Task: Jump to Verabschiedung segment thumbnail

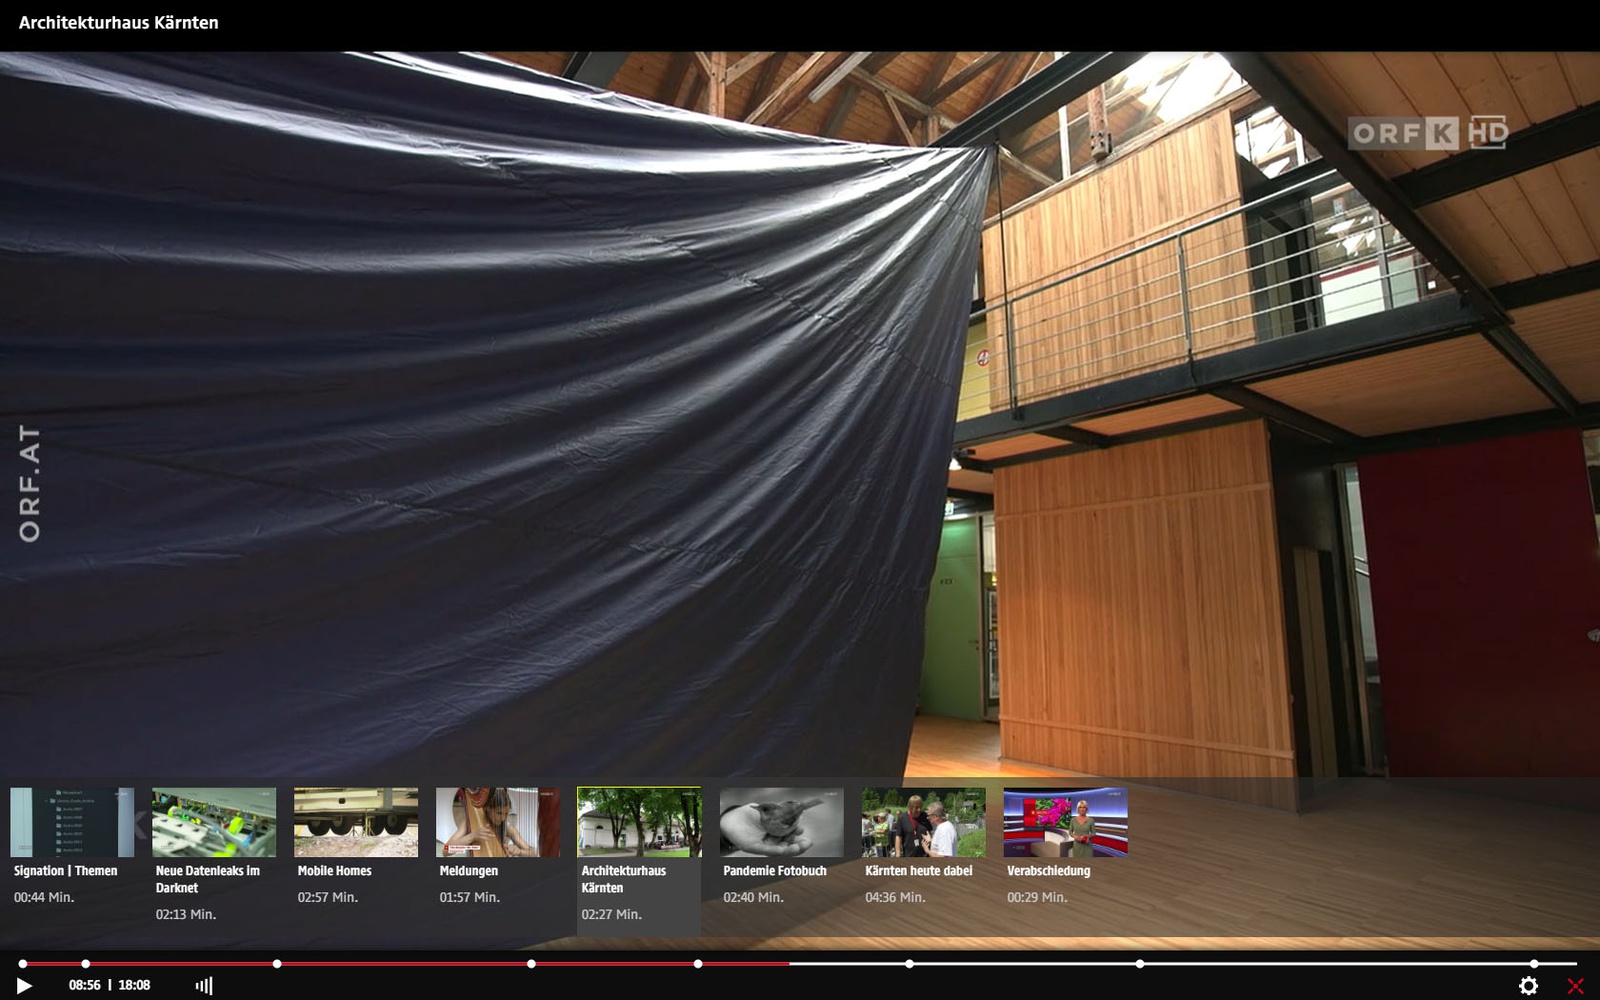Action: click(x=1065, y=822)
